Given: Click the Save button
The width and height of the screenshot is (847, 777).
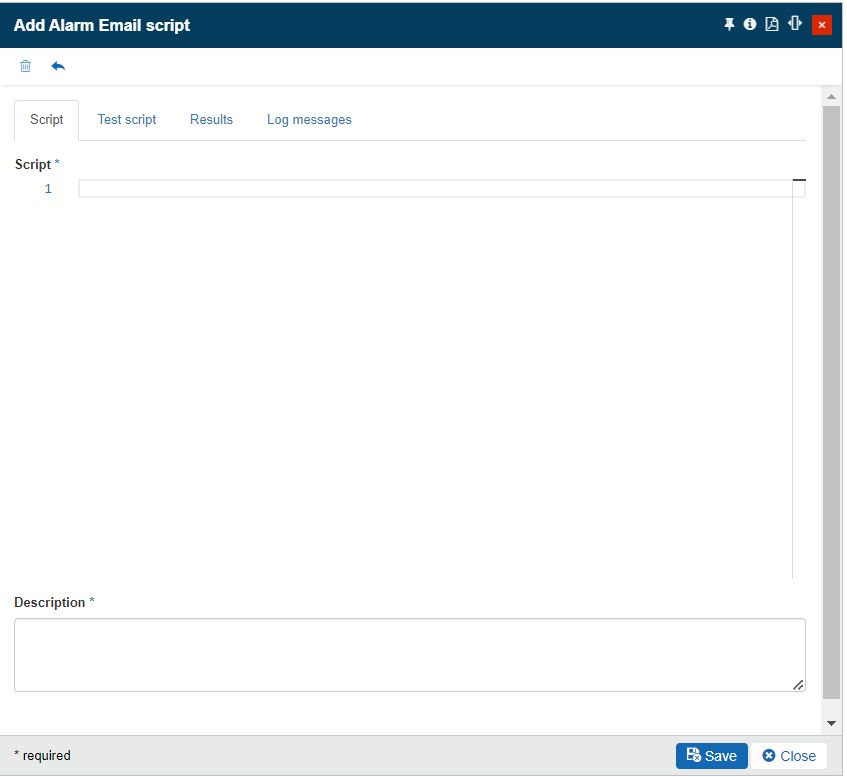Looking at the screenshot, I should click(x=711, y=756).
